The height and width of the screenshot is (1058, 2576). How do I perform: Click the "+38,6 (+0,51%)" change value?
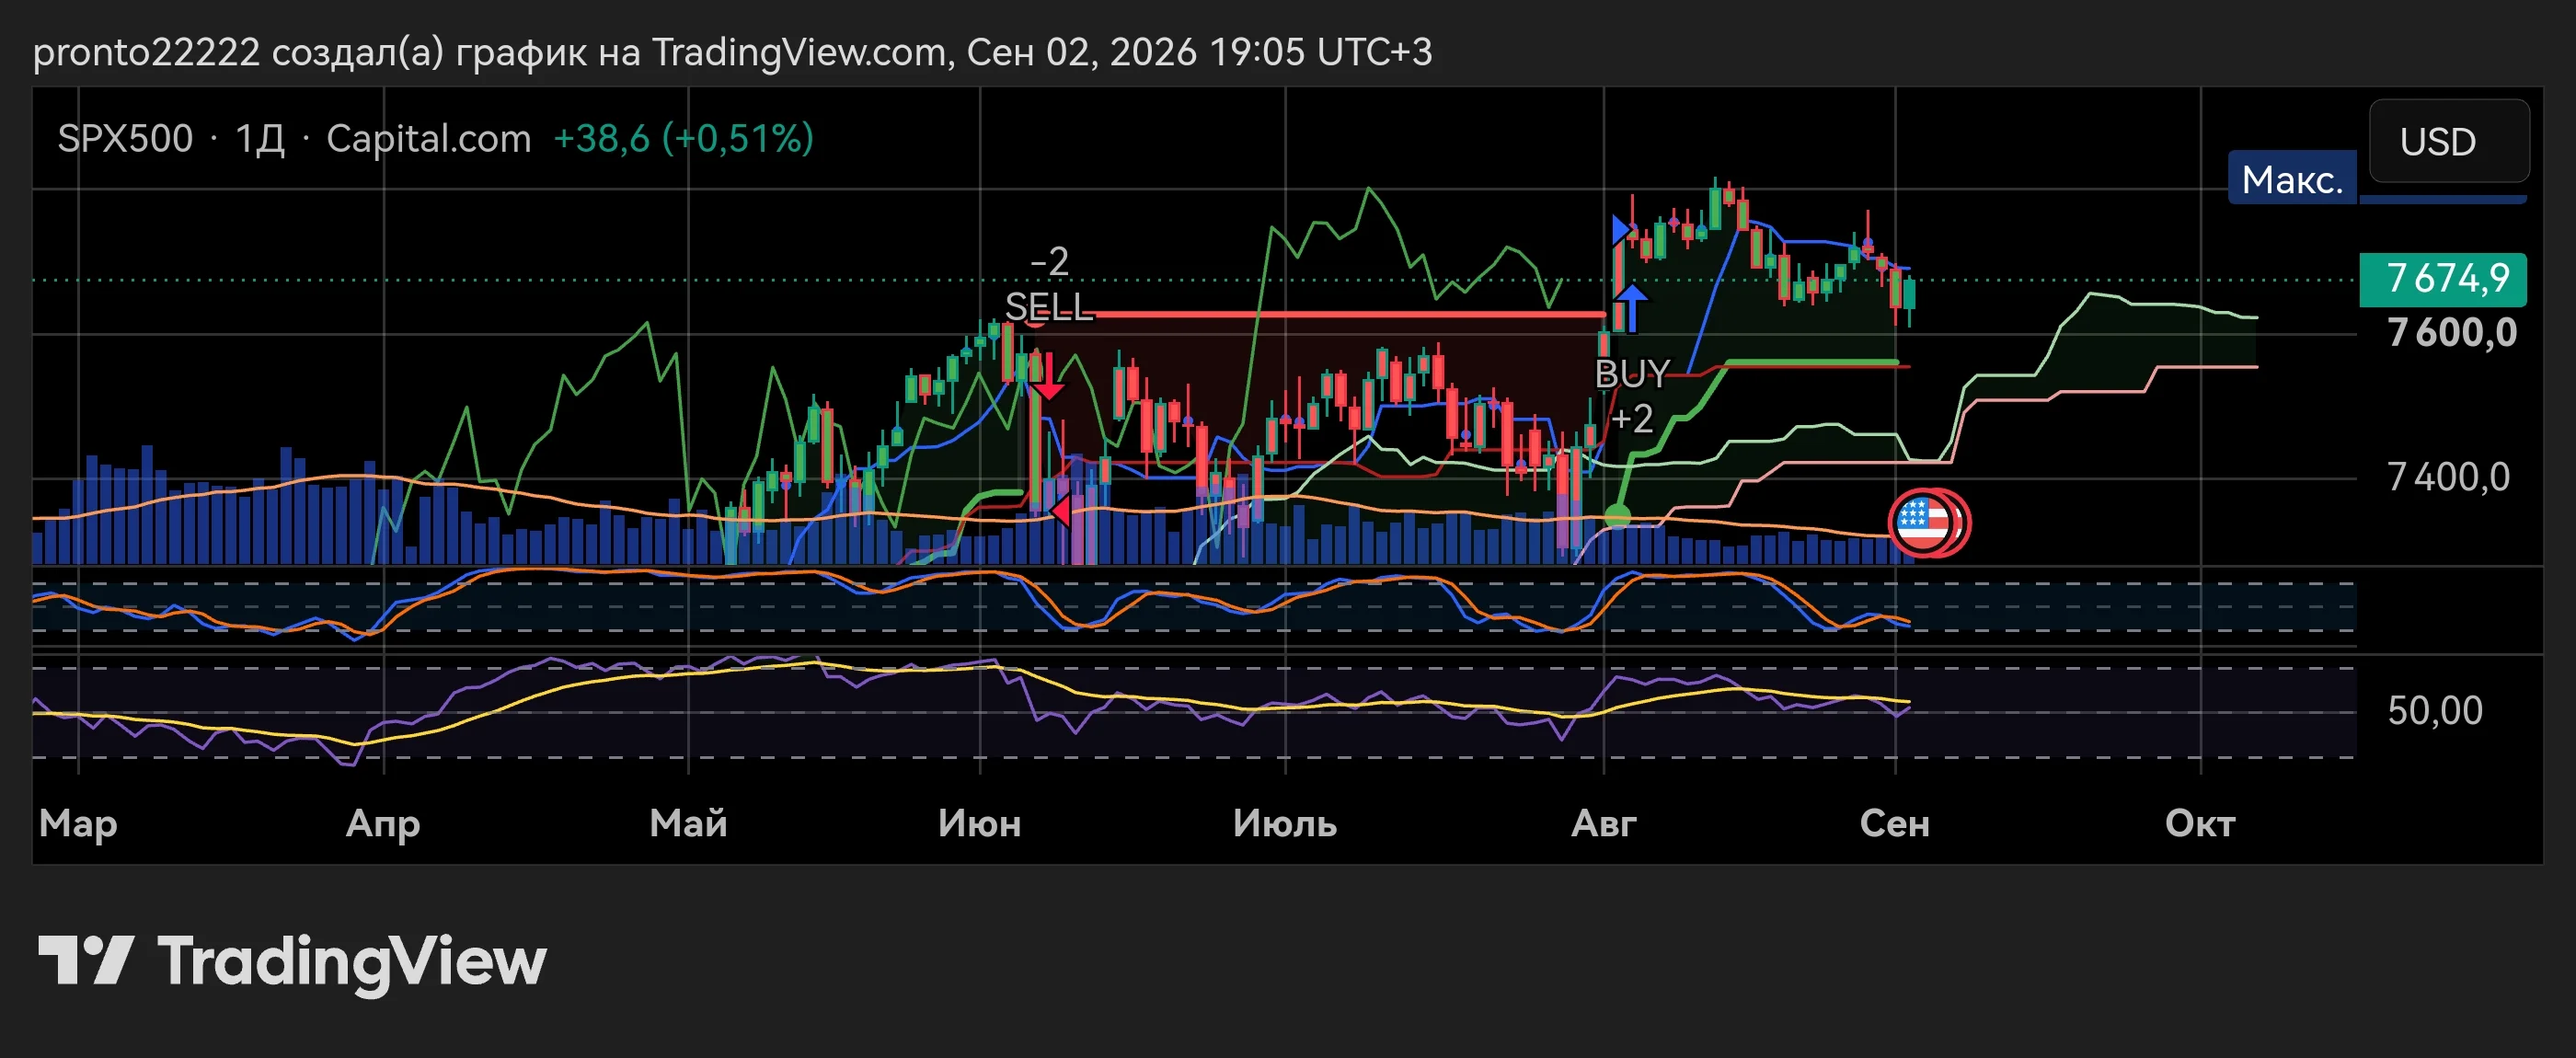(684, 138)
